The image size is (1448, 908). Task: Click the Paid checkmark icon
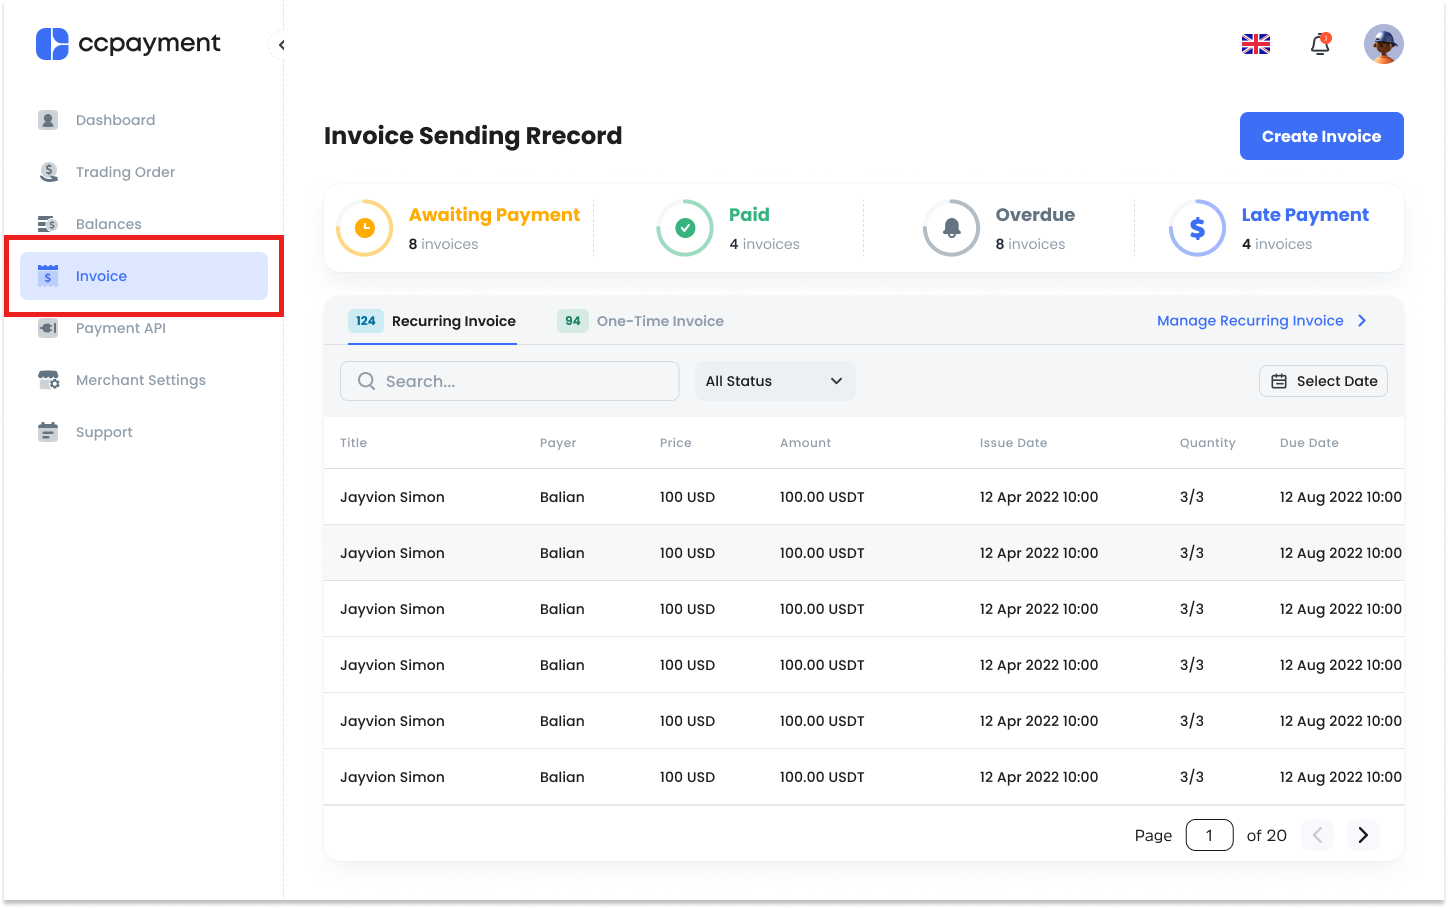tap(685, 228)
